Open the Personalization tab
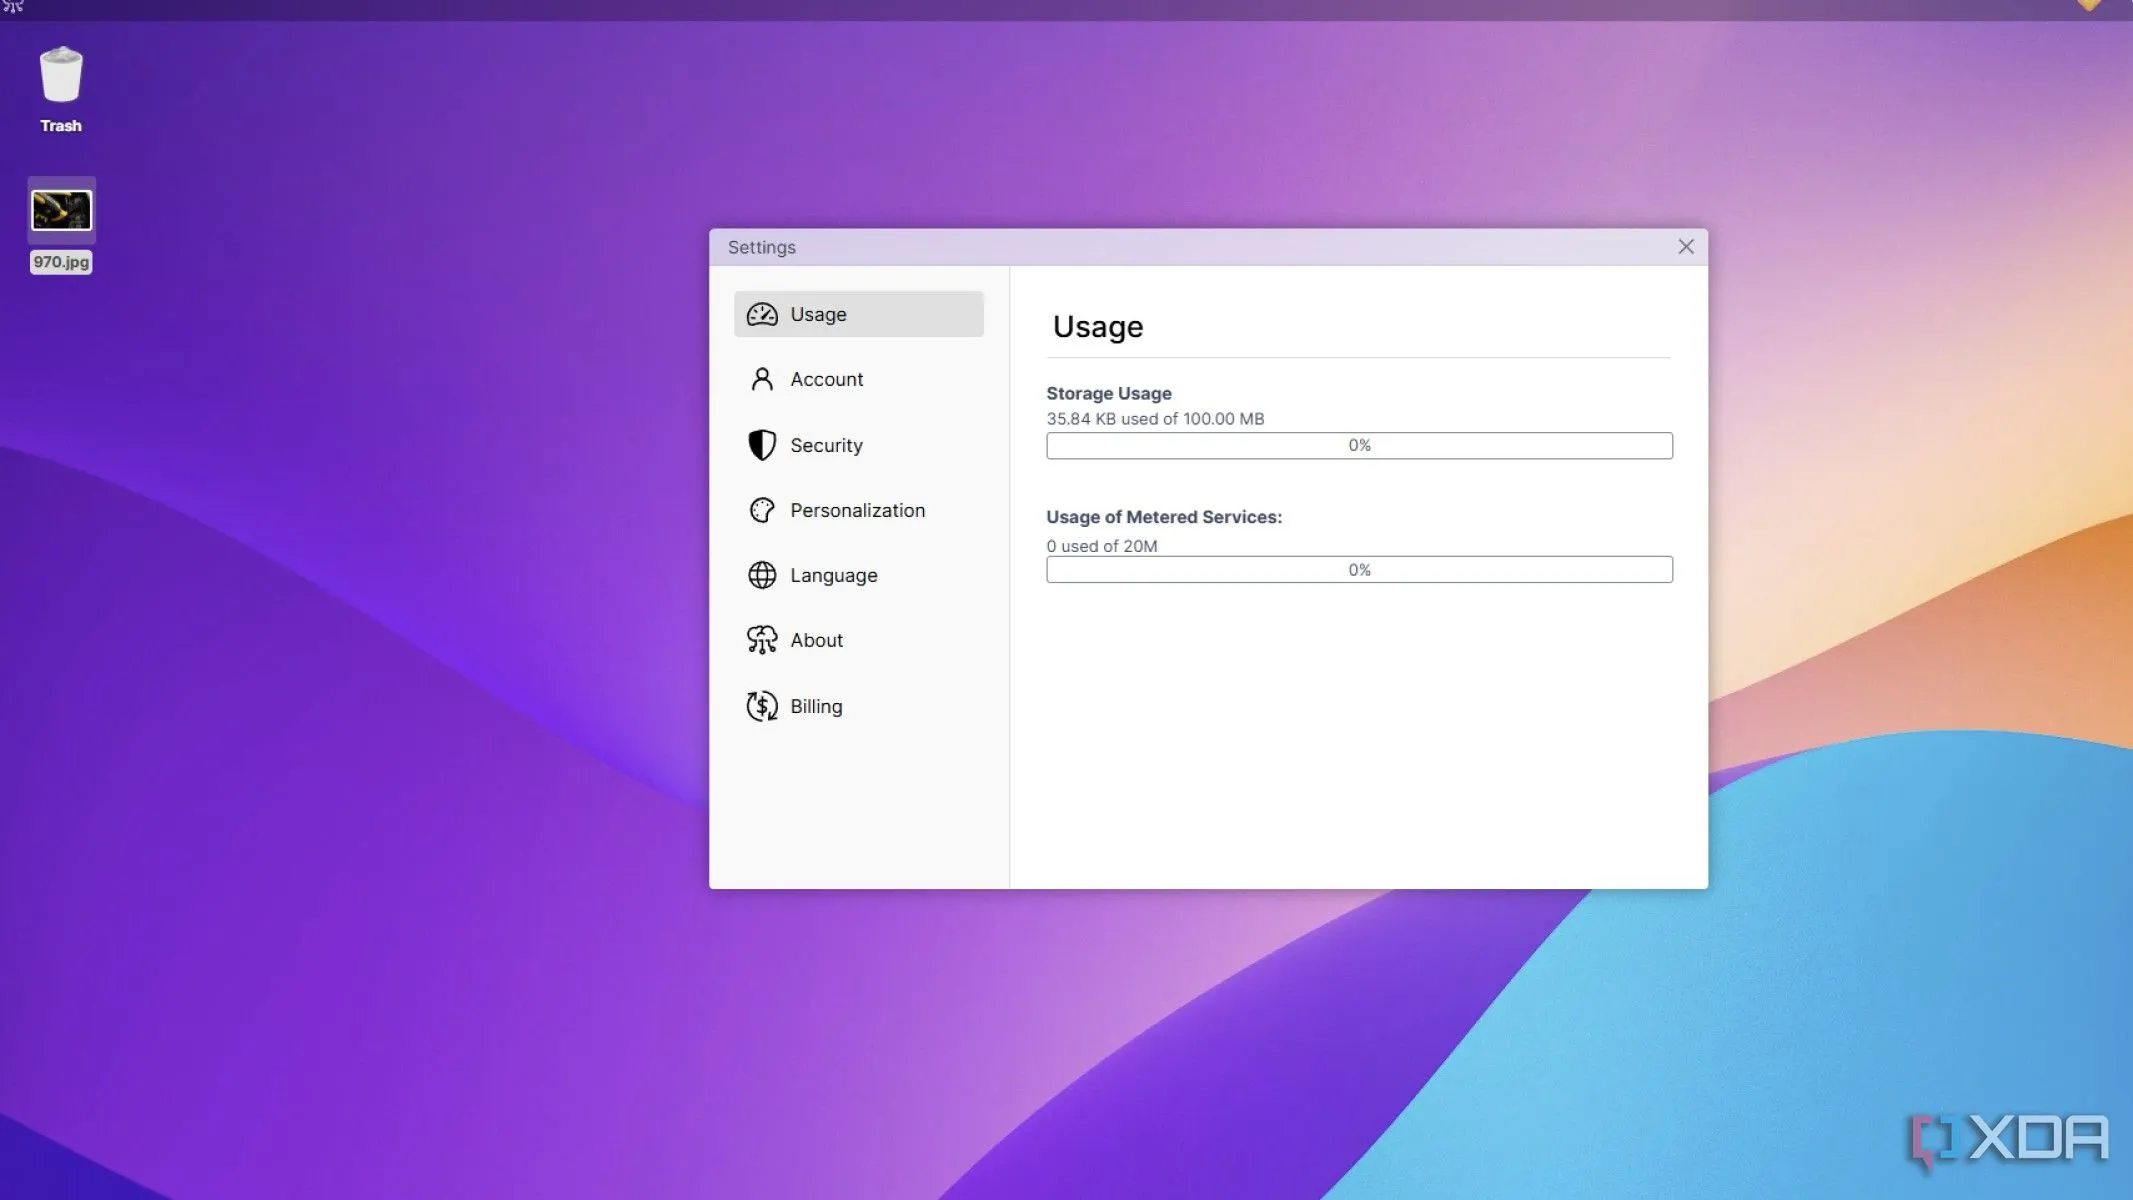The image size is (2133, 1200). pos(859,510)
